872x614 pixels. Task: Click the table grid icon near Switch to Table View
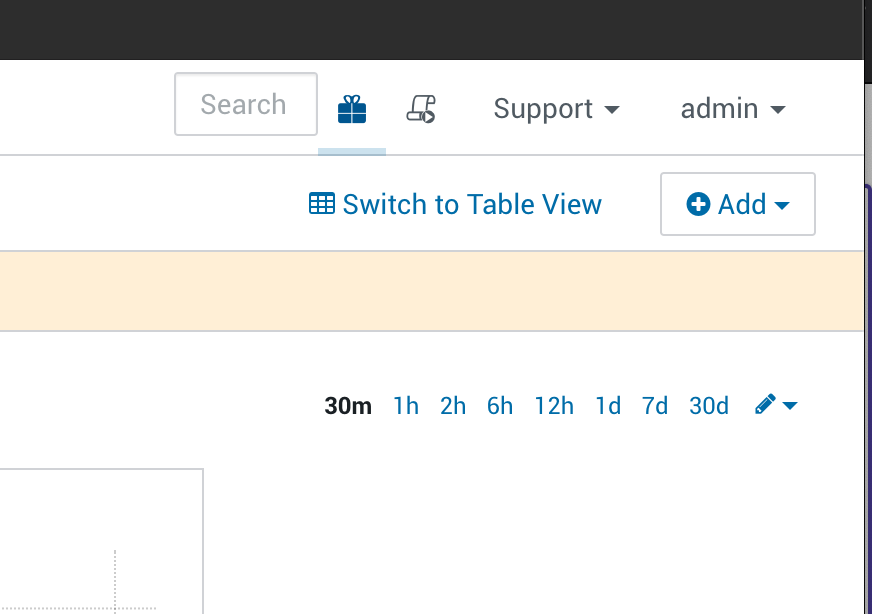[321, 203]
